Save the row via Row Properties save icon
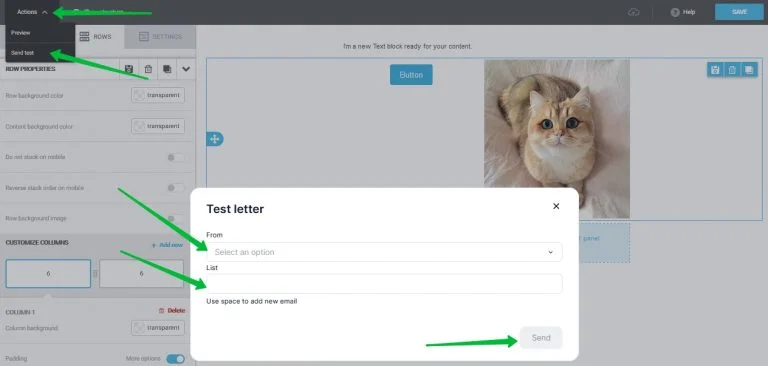 (x=129, y=69)
